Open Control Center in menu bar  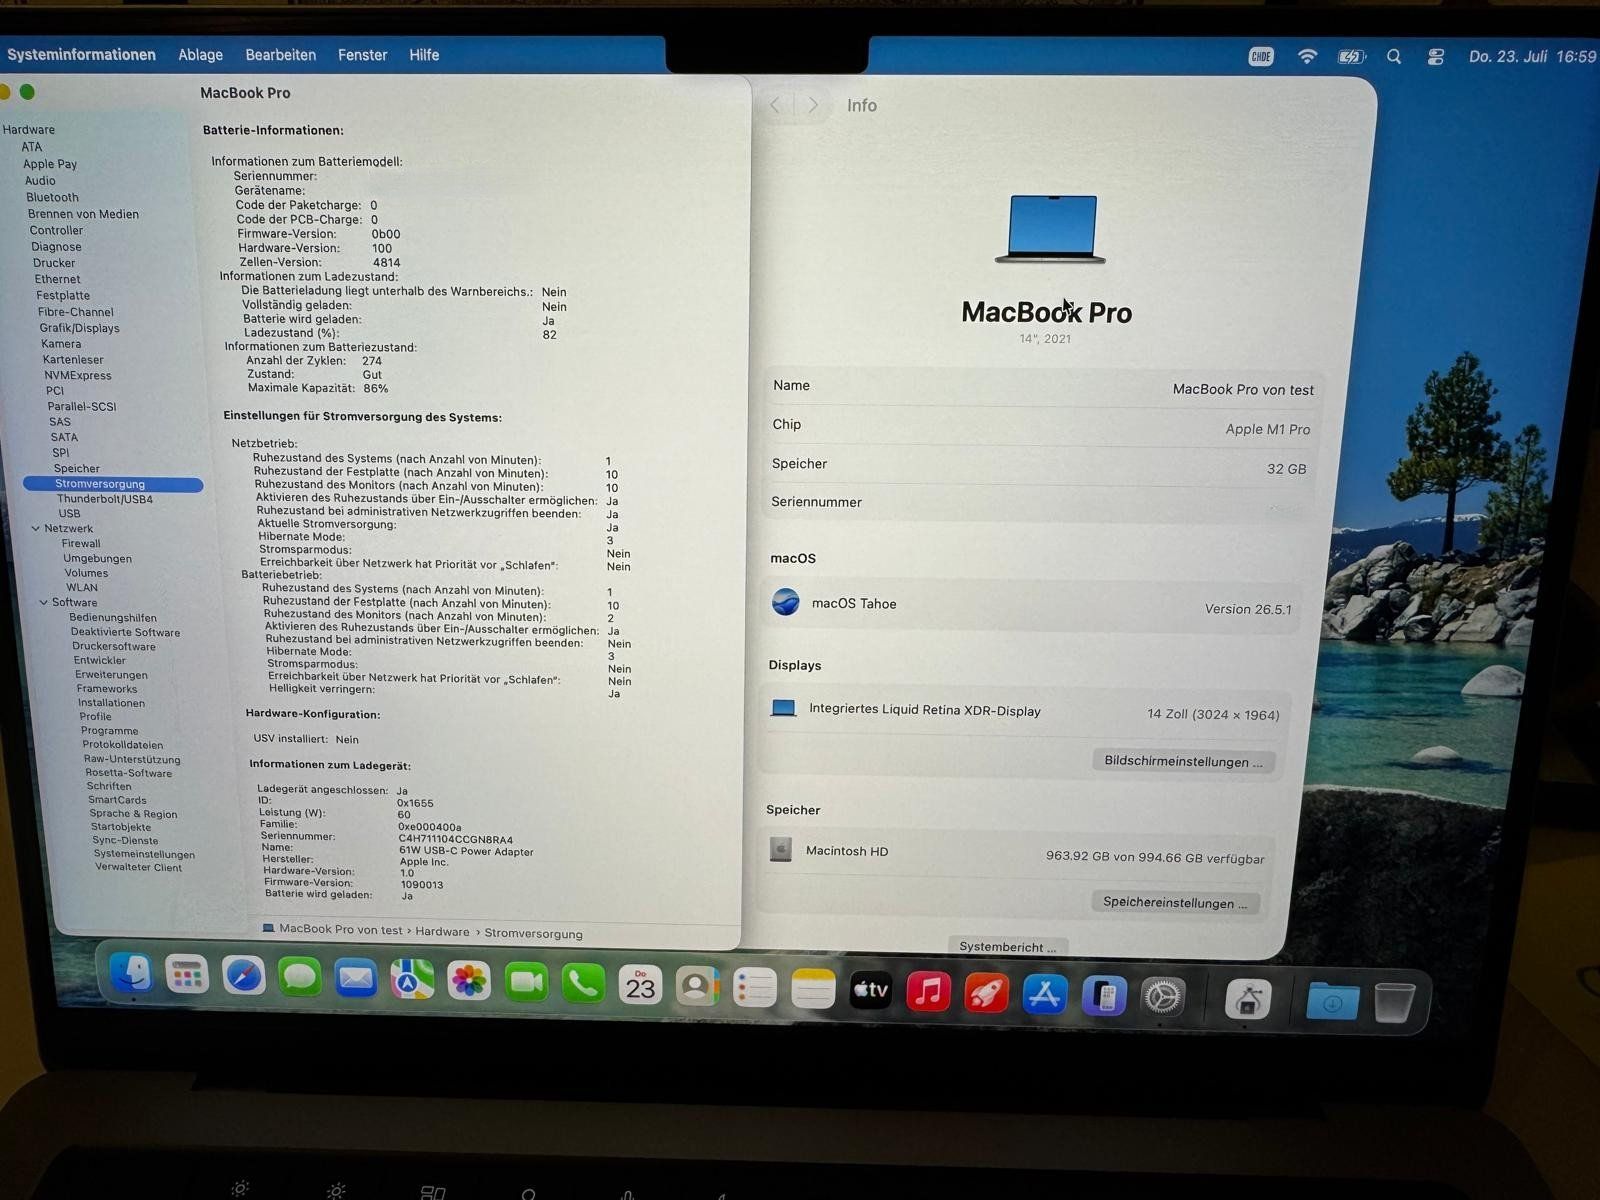1436,57
